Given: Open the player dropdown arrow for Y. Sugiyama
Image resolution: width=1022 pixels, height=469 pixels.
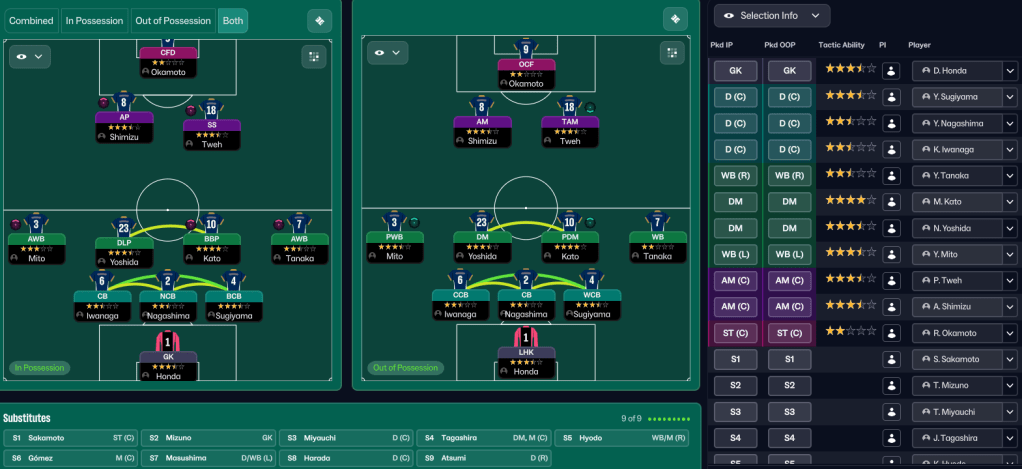Looking at the screenshot, I should [1009, 97].
